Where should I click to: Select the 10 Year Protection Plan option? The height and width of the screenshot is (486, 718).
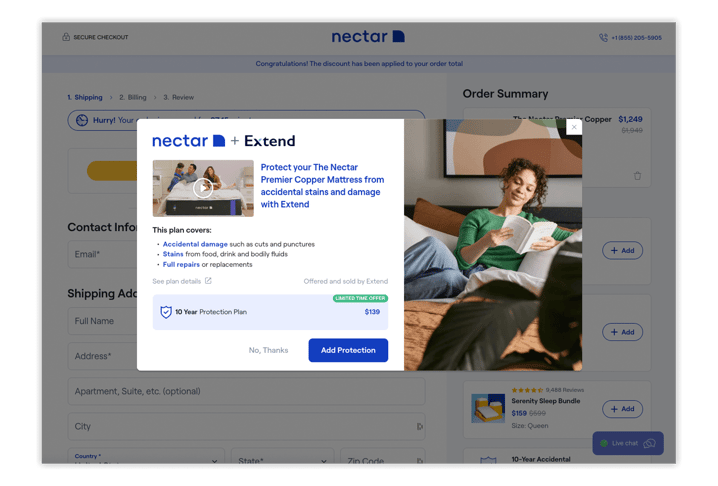(x=270, y=312)
